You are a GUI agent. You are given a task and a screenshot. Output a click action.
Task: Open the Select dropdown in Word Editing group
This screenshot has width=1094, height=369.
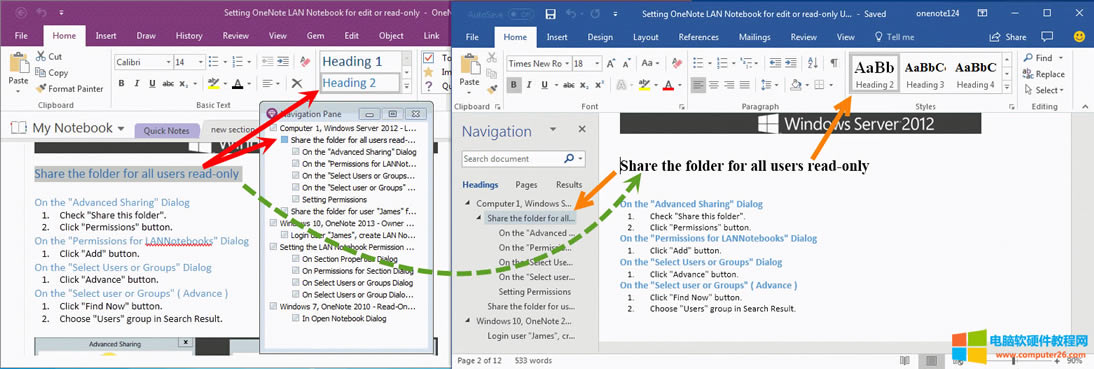point(1044,90)
